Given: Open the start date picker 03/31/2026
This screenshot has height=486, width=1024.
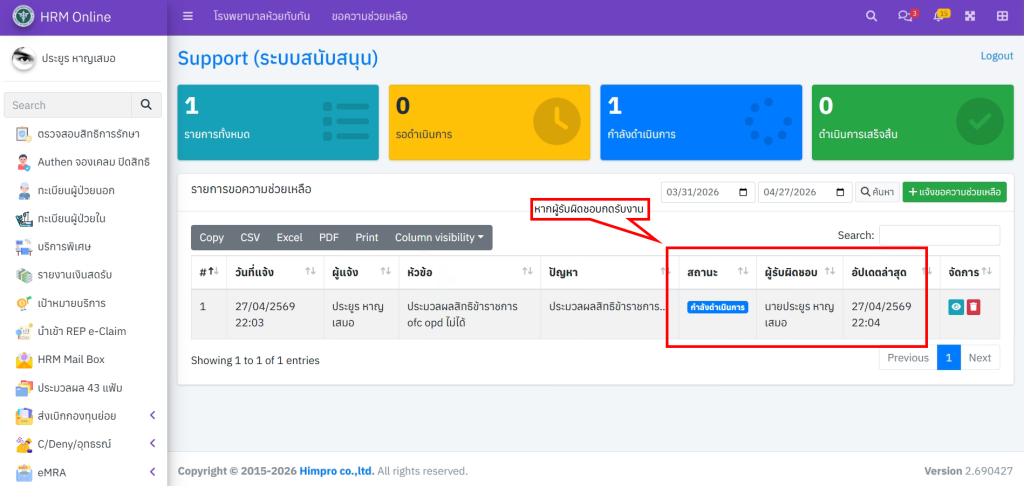Looking at the screenshot, I should coord(707,192).
